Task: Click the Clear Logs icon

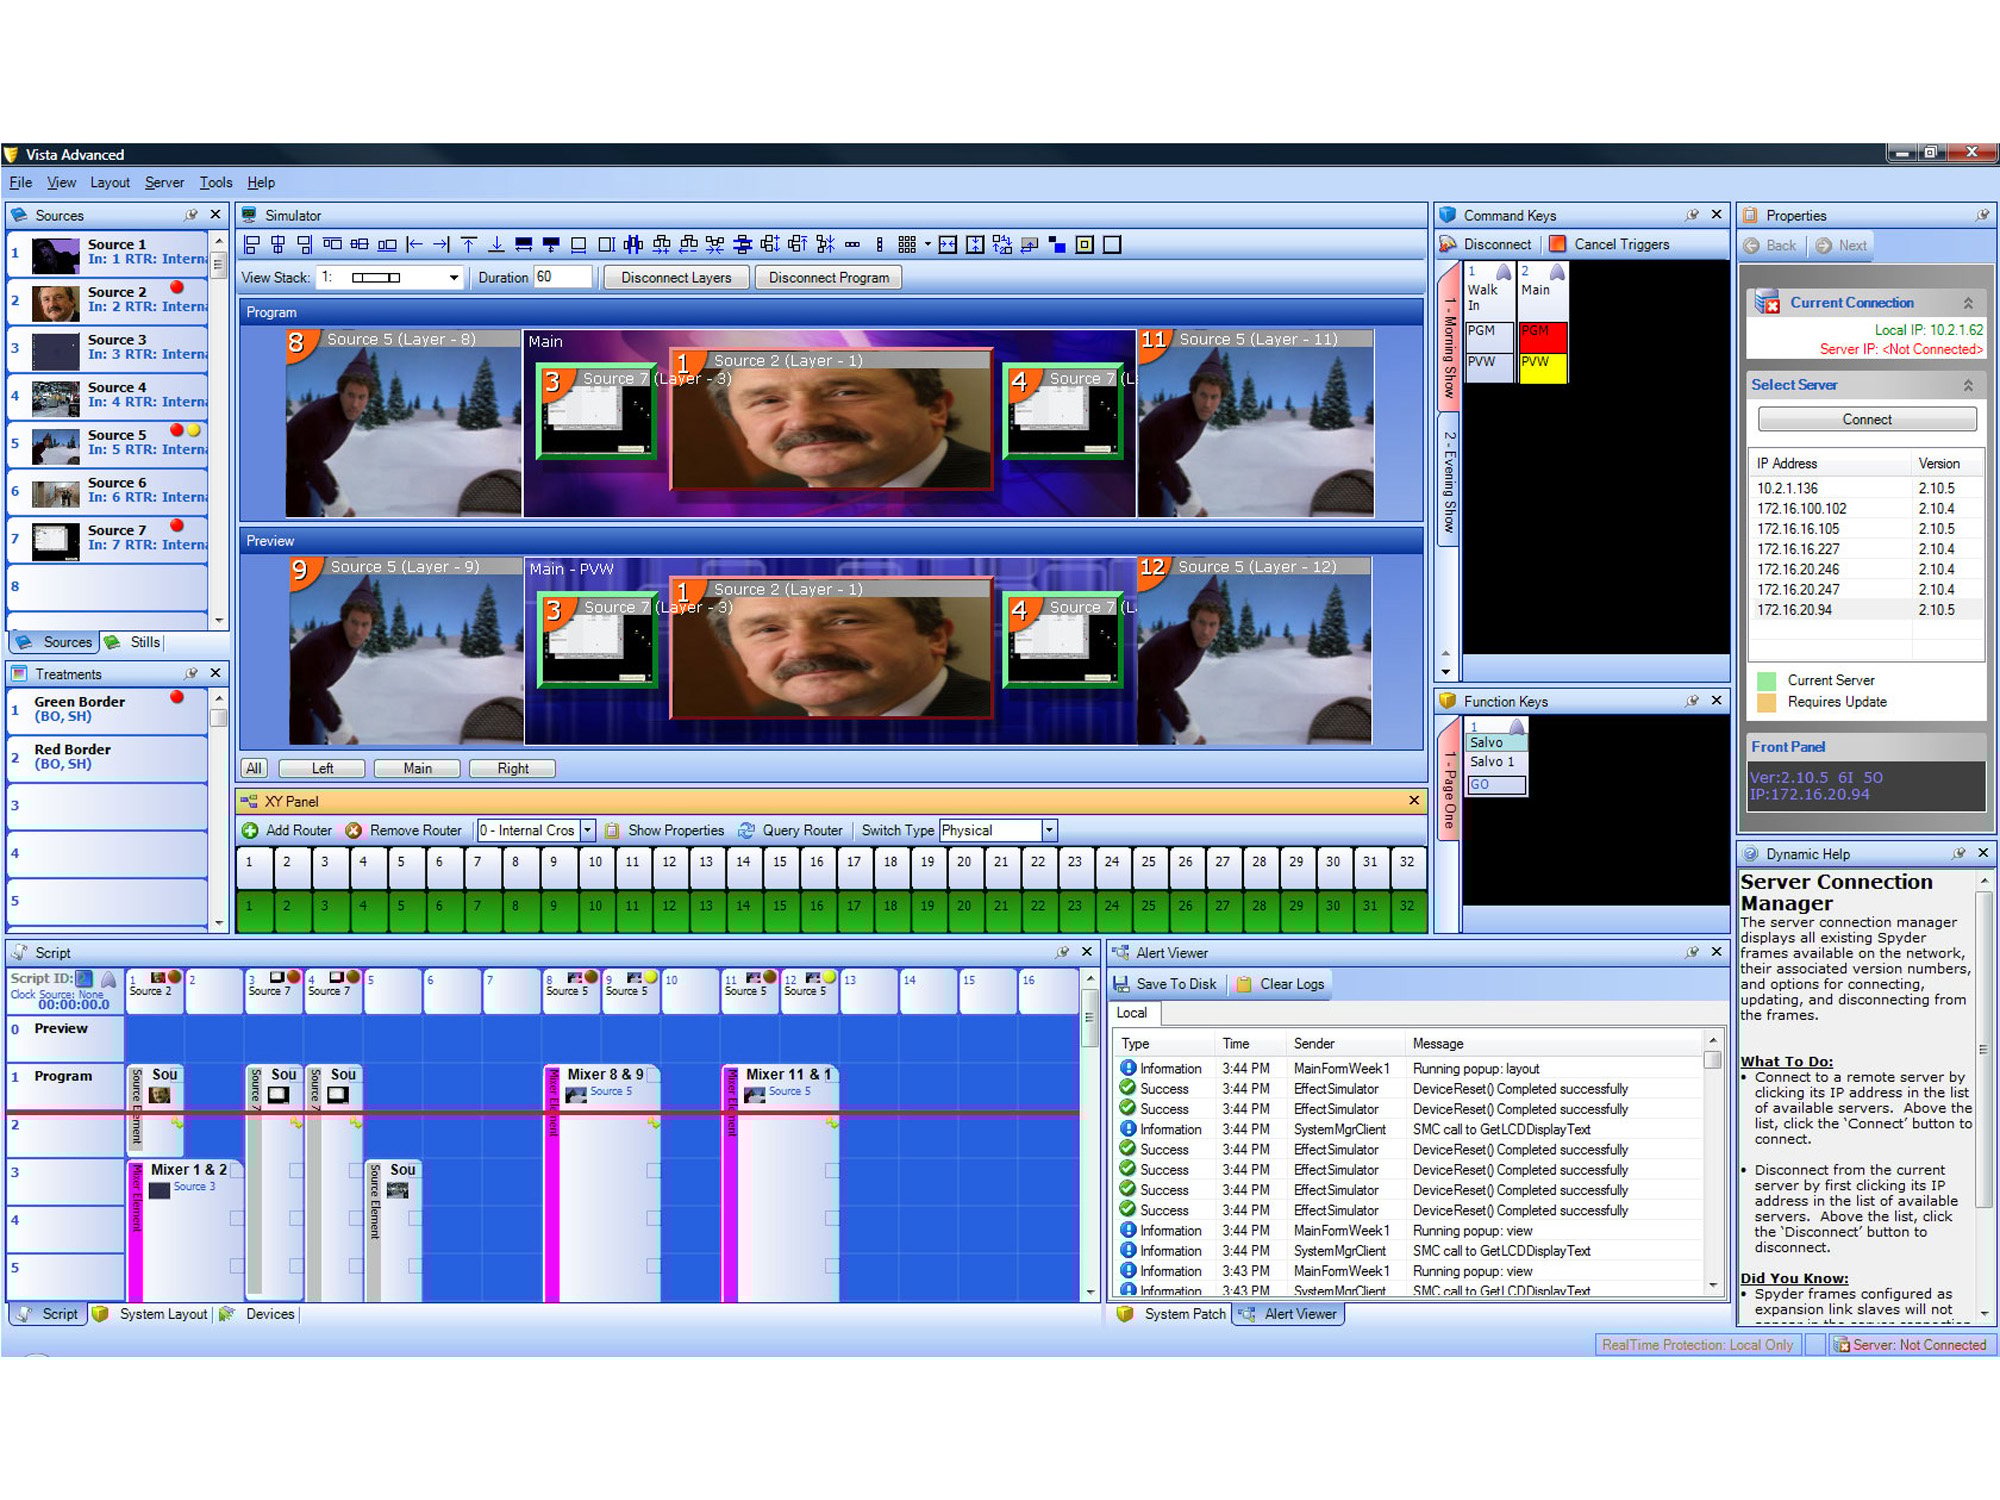Action: pos(1245,984)
